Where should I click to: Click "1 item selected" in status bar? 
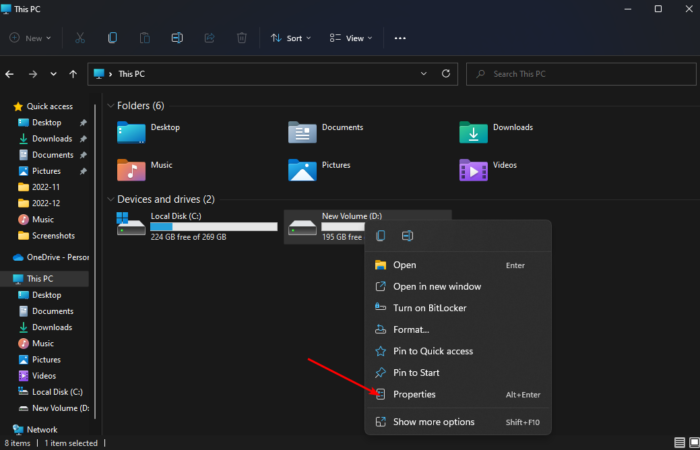(71, 443)
